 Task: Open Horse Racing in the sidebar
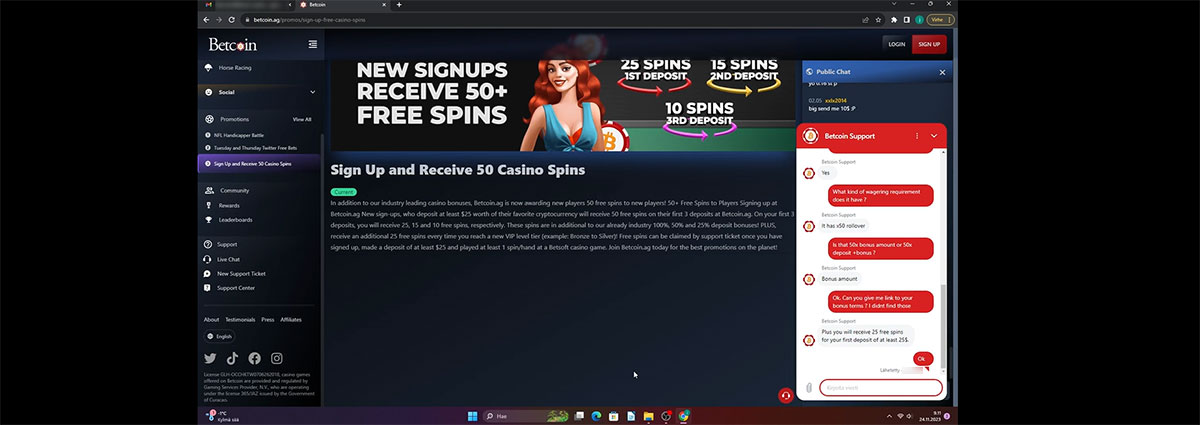pyautogui.click(x=235, y=68)
